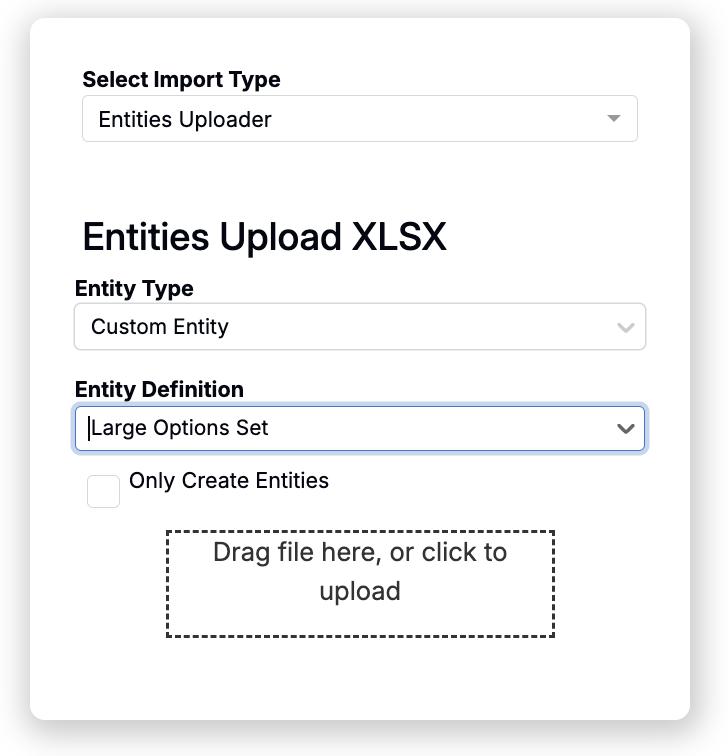Click the Entity Type chevron icon
Image resolution: width=728 pixels, height=756 pixels.
click(626, 327)
